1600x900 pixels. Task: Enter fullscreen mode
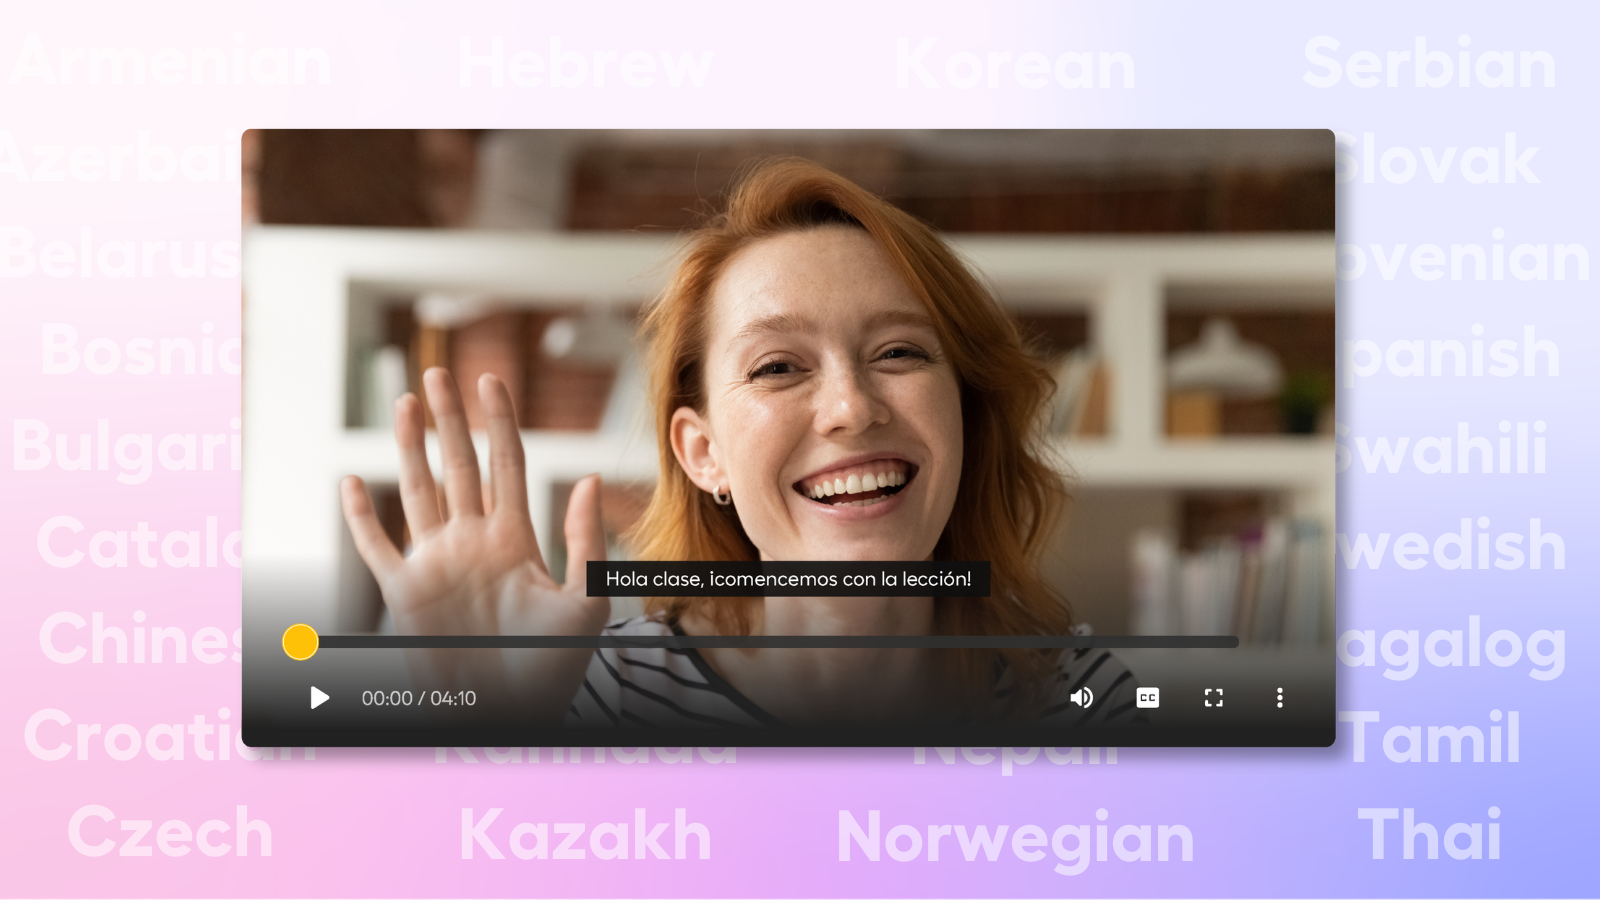1213,698
